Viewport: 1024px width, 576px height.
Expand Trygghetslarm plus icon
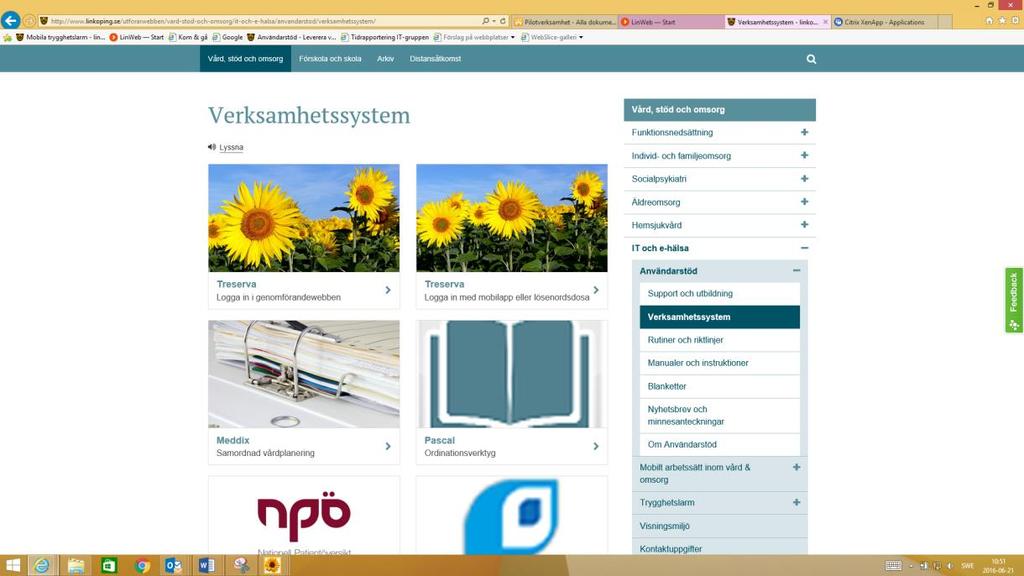796,502
